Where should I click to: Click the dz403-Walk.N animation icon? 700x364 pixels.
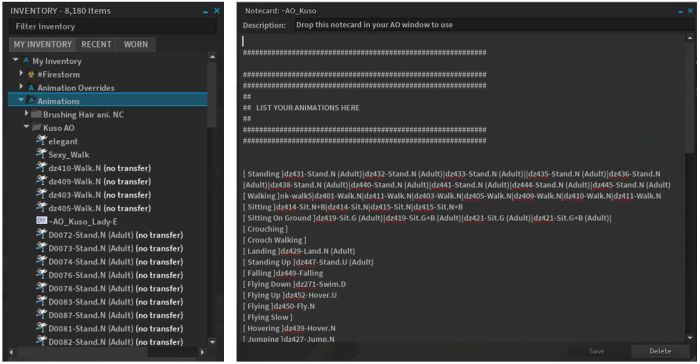click(x=41, y=194)
